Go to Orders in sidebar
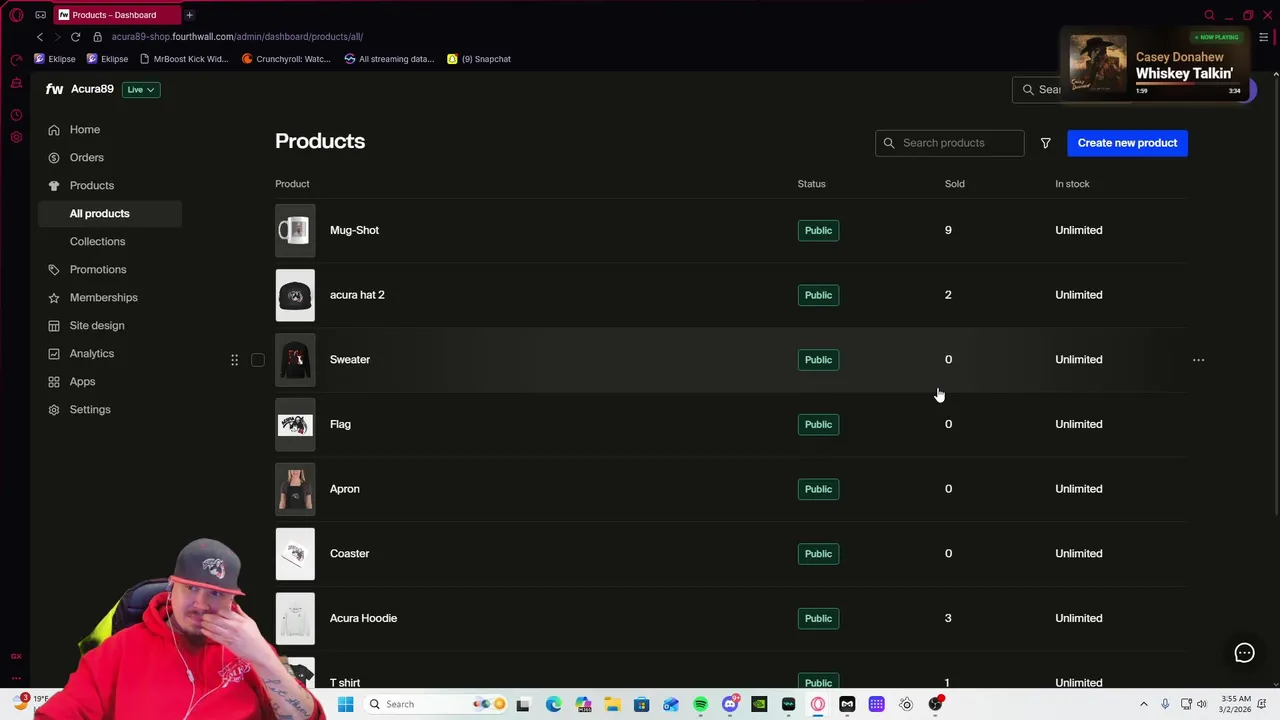This screenshot has height=720, width=1280. point(86,157)
